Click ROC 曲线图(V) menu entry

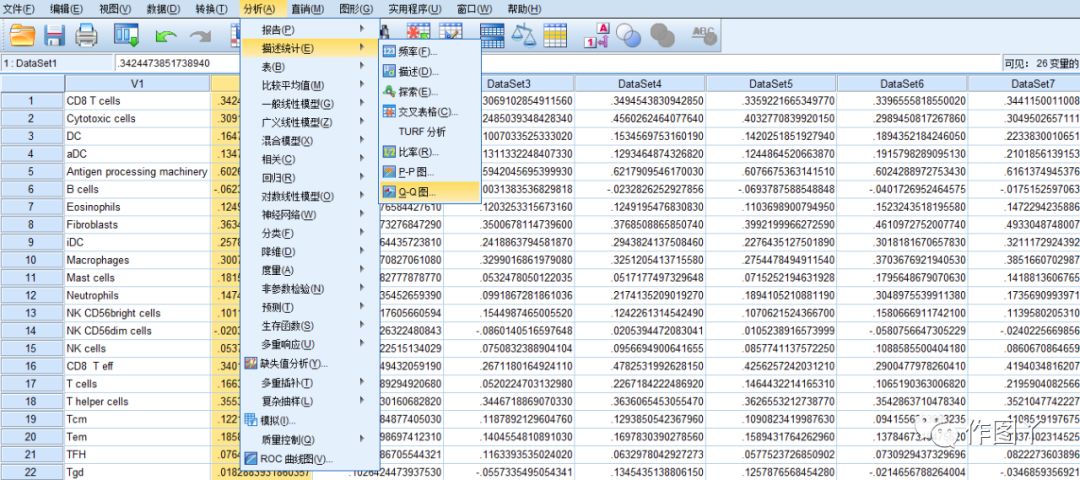point(309,459)
